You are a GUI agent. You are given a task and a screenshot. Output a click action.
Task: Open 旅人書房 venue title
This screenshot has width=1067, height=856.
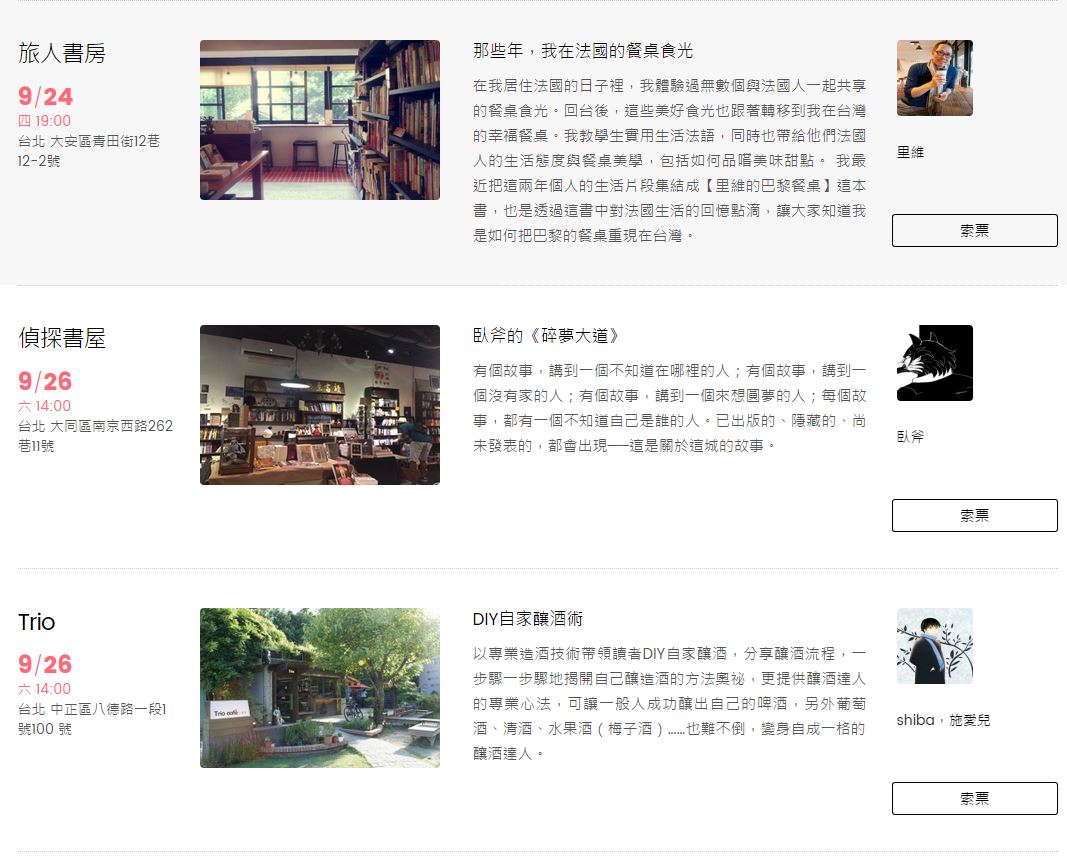point(62,53)
